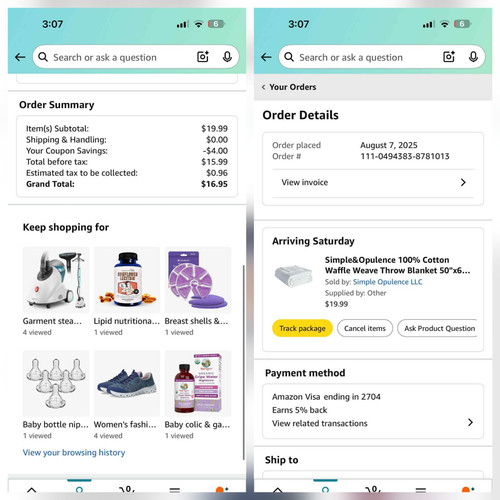Viewport: 500px width, 500px height.
Task: Open camera lens search on right screen
Action: (x=449, y=57)
